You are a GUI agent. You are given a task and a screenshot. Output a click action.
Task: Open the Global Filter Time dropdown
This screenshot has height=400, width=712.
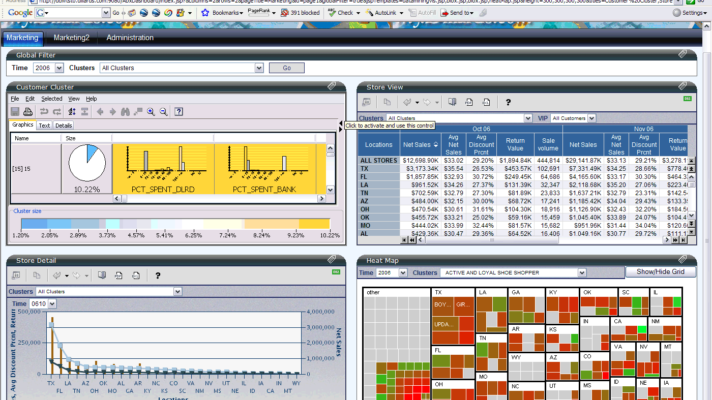(59, 68)
